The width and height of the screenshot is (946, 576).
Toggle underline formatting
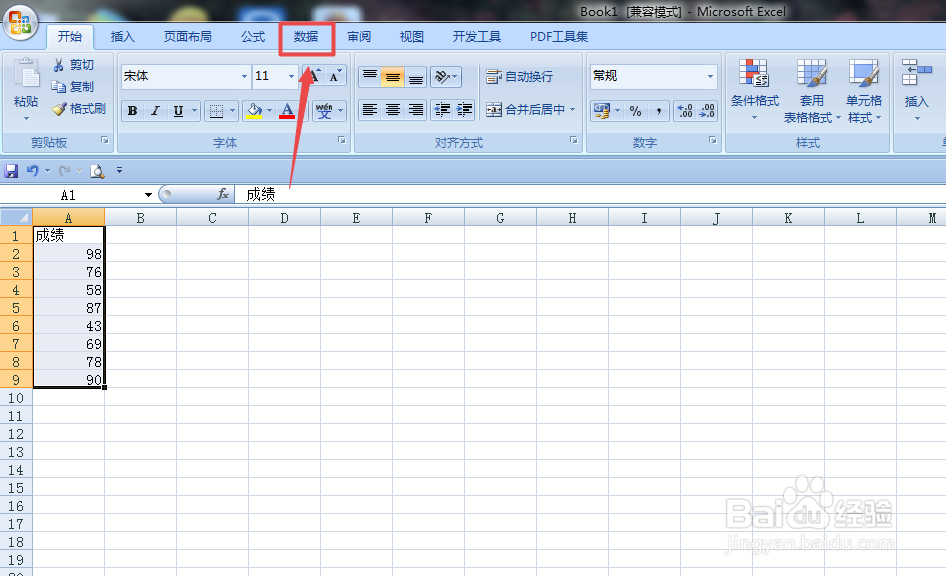[x=178, y=111]
